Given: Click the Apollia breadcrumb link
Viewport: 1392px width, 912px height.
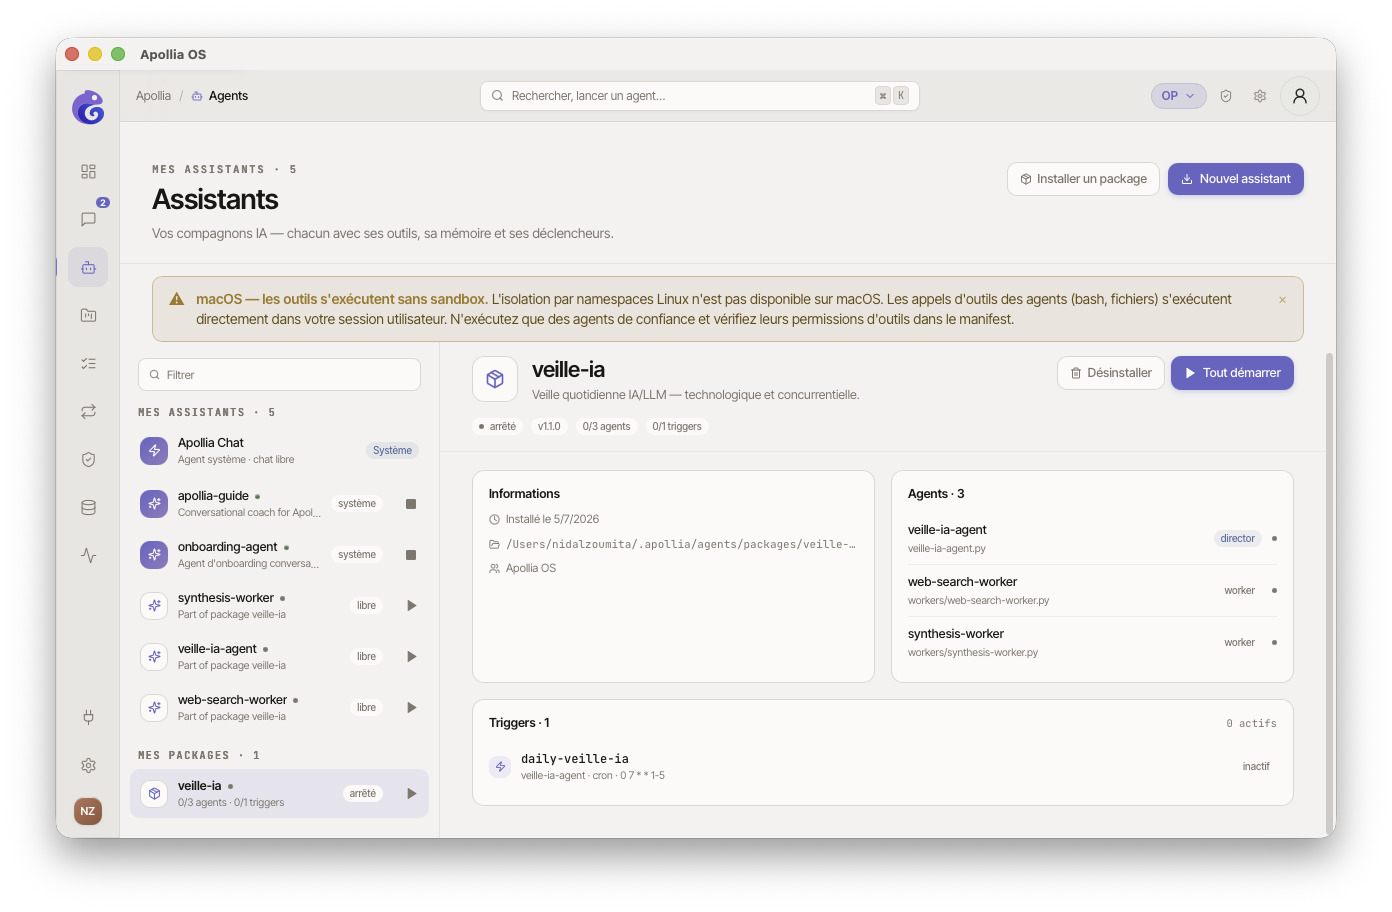Looking at the screenshot, I should coord(153,96).
